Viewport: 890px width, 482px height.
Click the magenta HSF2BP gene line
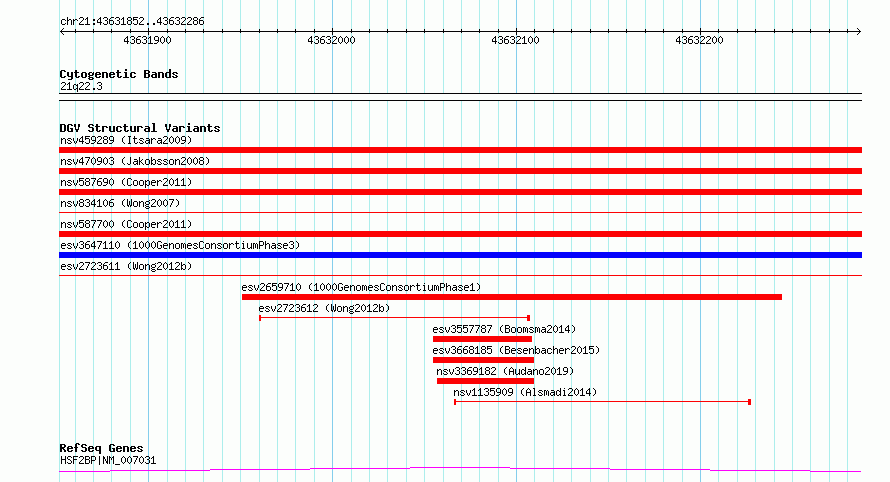(x=460, y=469)
